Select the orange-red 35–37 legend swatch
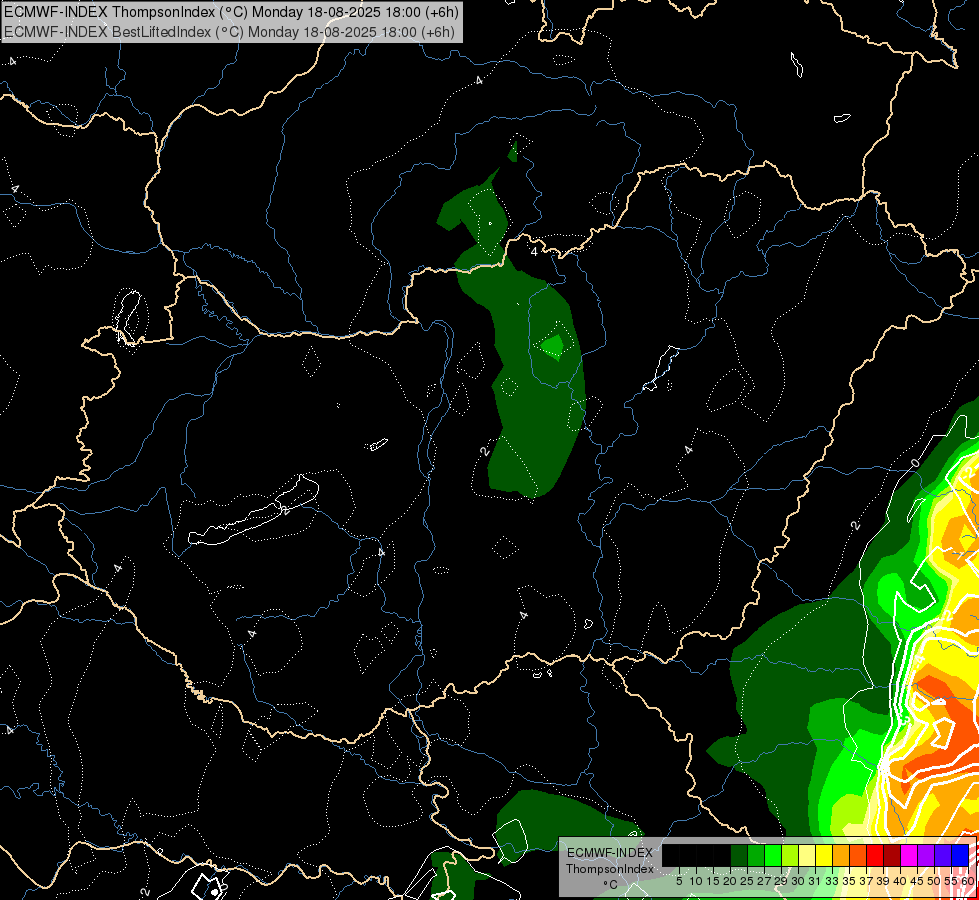Viewport: 979px width, 900px height. [x=858, y=855]
